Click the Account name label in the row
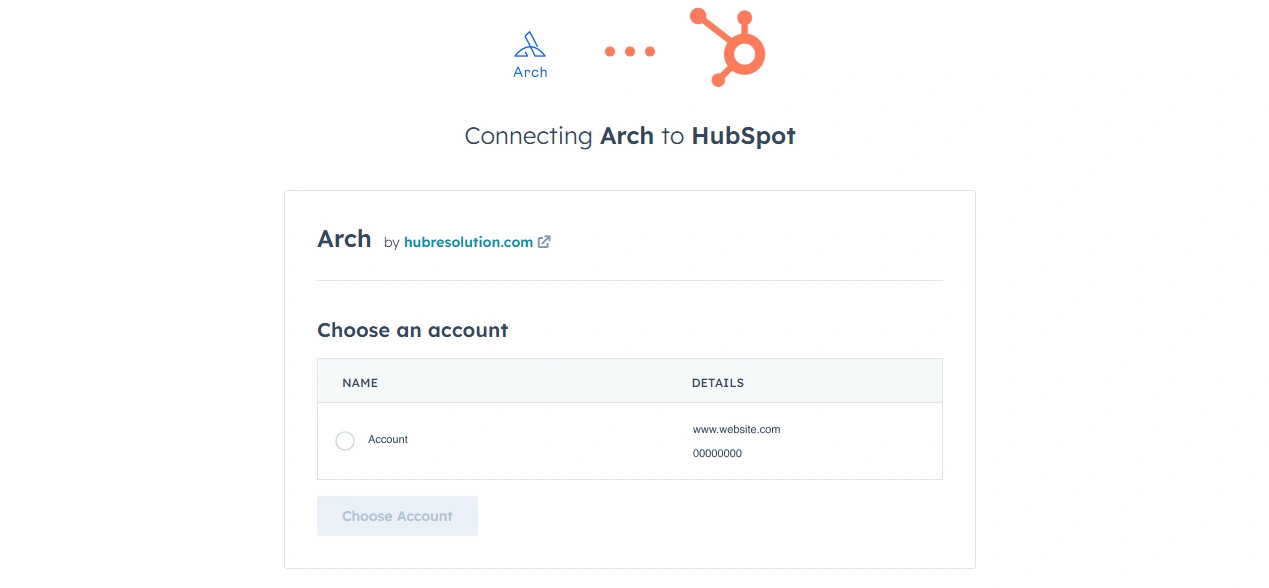Screen dimensions: 1269x588 click(388, 440)
